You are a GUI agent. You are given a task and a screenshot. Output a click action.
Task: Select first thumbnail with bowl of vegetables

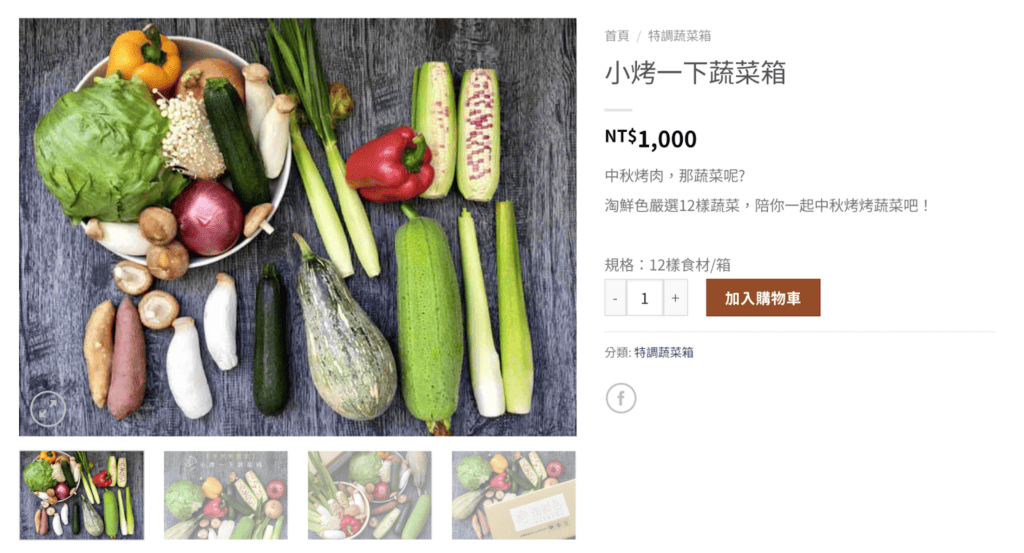[x=82, y=495]
